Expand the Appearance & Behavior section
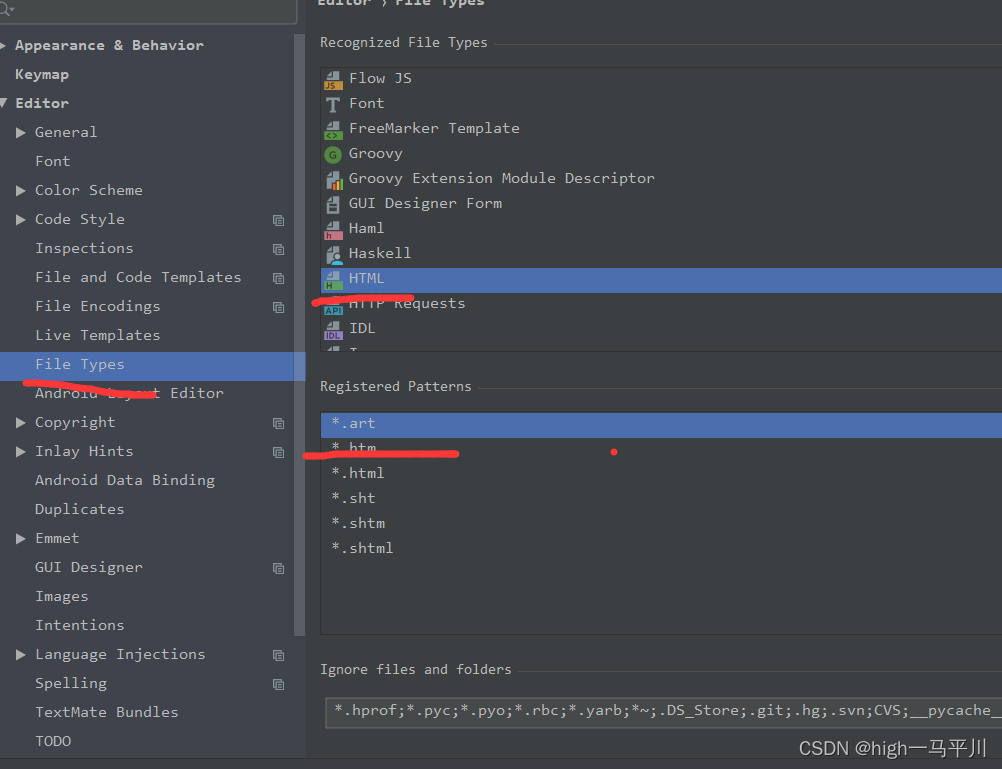Viewport: 1002px width, 769px height. pos(3,45)
